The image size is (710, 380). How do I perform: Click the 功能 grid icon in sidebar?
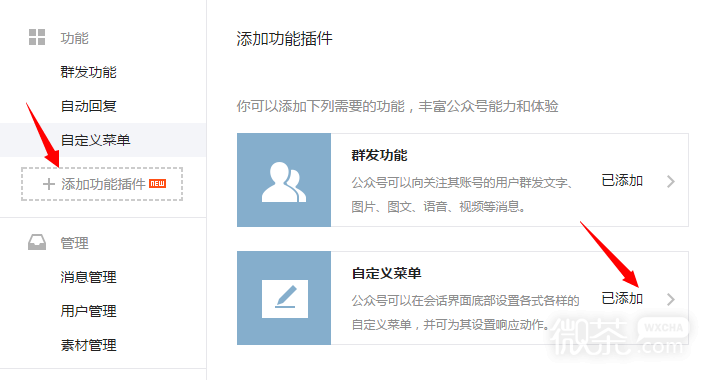[x=37, y=37]
